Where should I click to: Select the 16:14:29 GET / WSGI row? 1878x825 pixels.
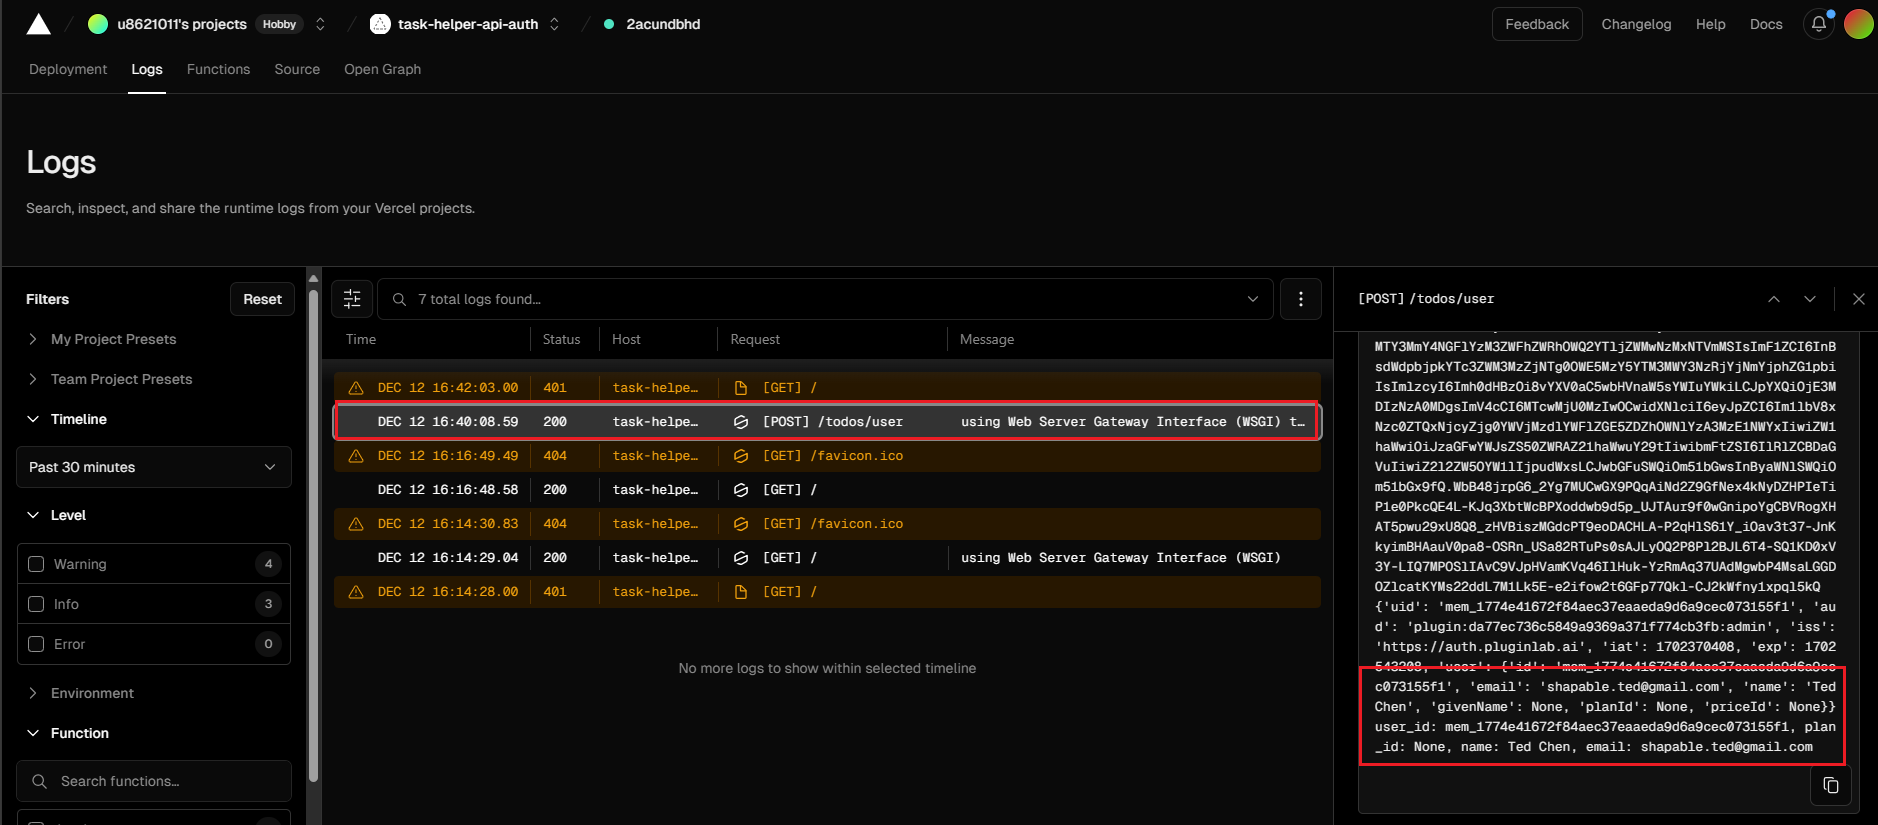(827, 558)
